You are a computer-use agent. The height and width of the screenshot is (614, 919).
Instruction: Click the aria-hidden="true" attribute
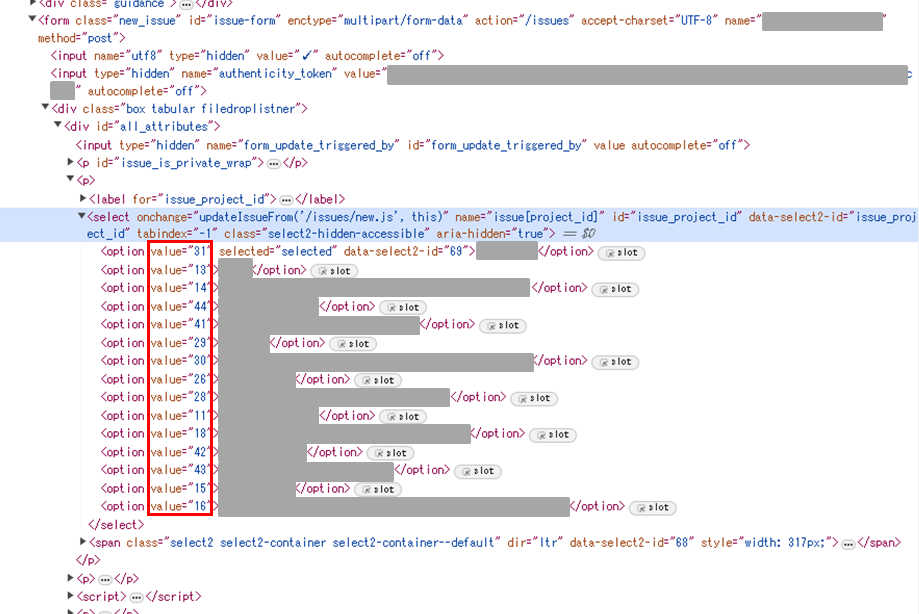point(494,233)
